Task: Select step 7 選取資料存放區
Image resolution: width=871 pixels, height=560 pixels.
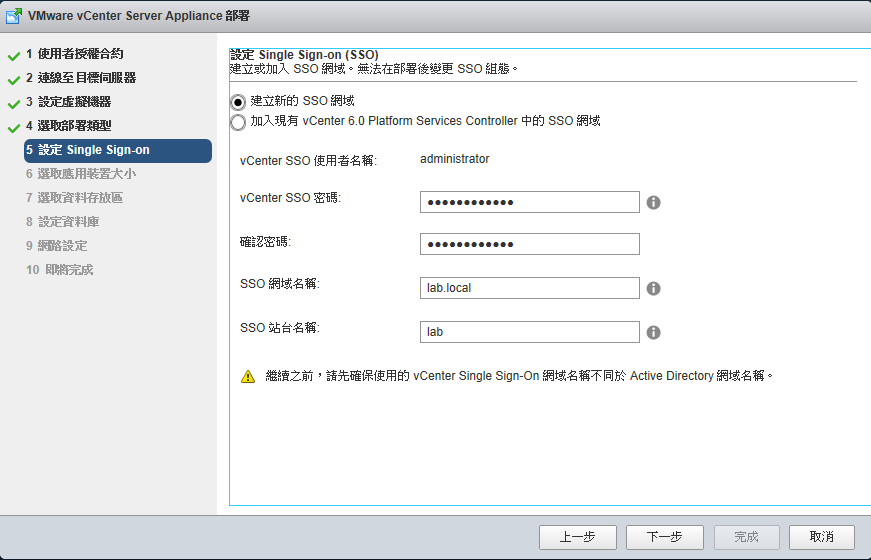Action: pyautogui.click(x=74, y=198)
